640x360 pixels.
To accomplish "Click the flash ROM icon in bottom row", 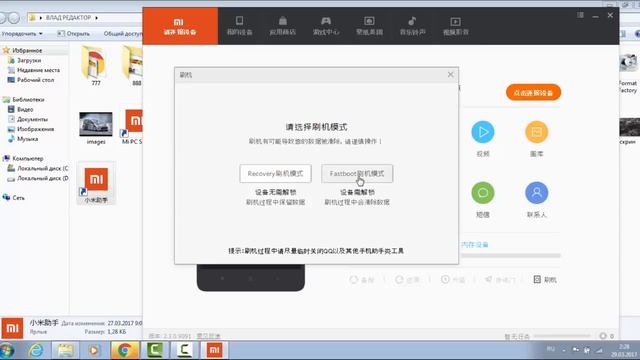I will pyautogui.click(x=545, y=280).
